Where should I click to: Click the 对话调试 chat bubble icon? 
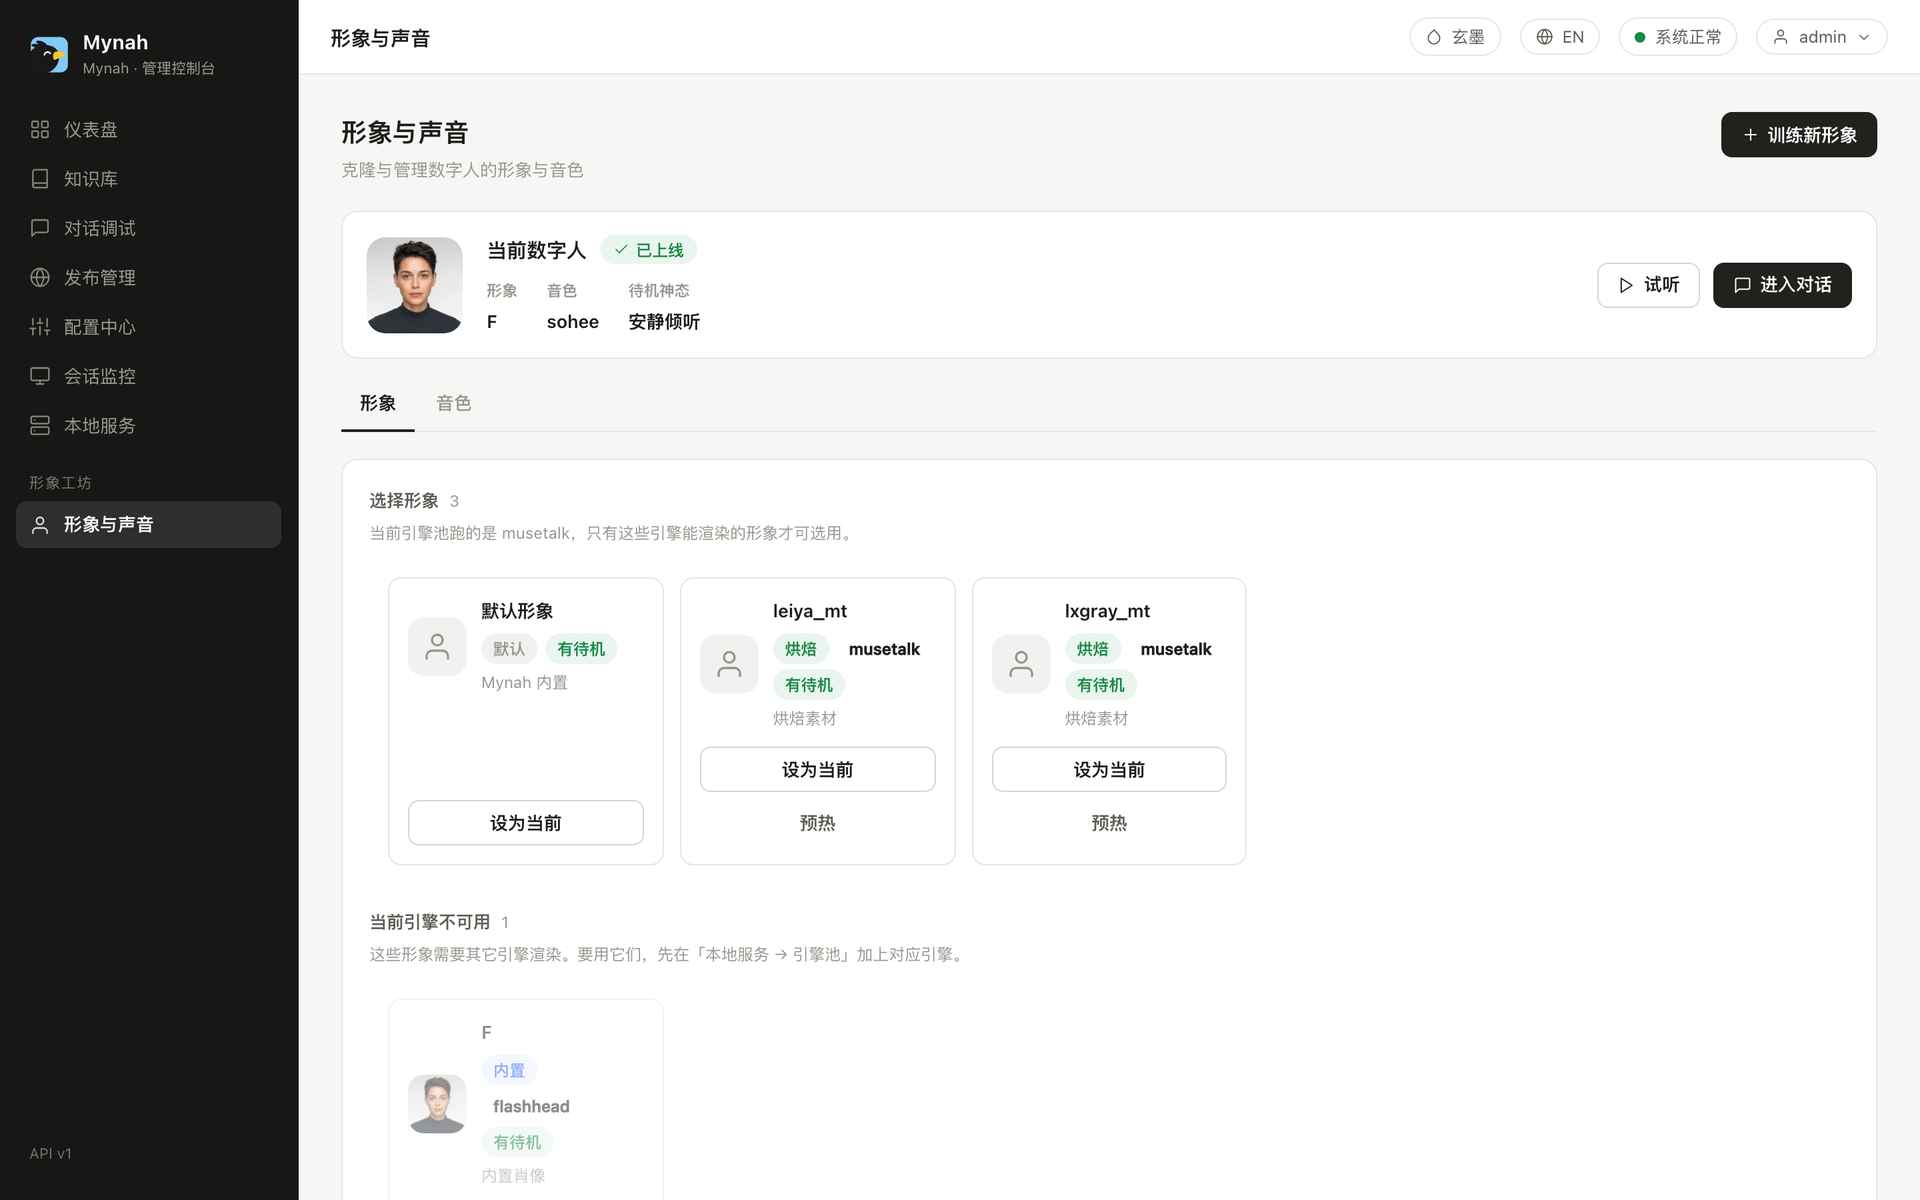(40, 228)
